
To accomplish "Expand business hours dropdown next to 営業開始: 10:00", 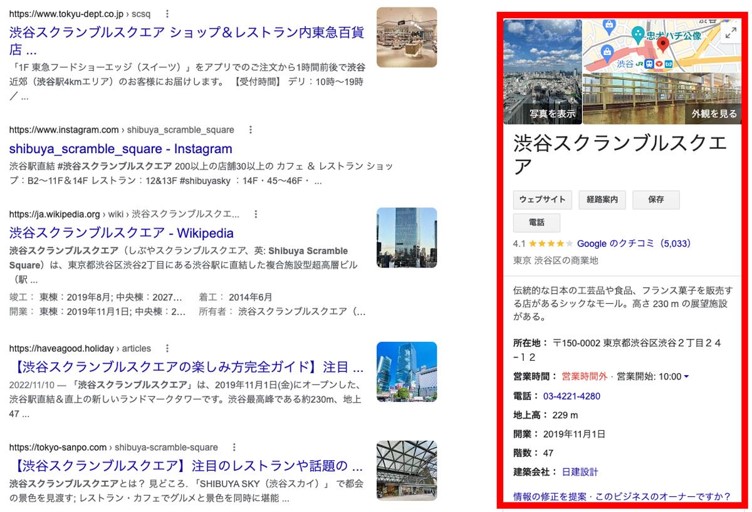I will tap(686, 377).
